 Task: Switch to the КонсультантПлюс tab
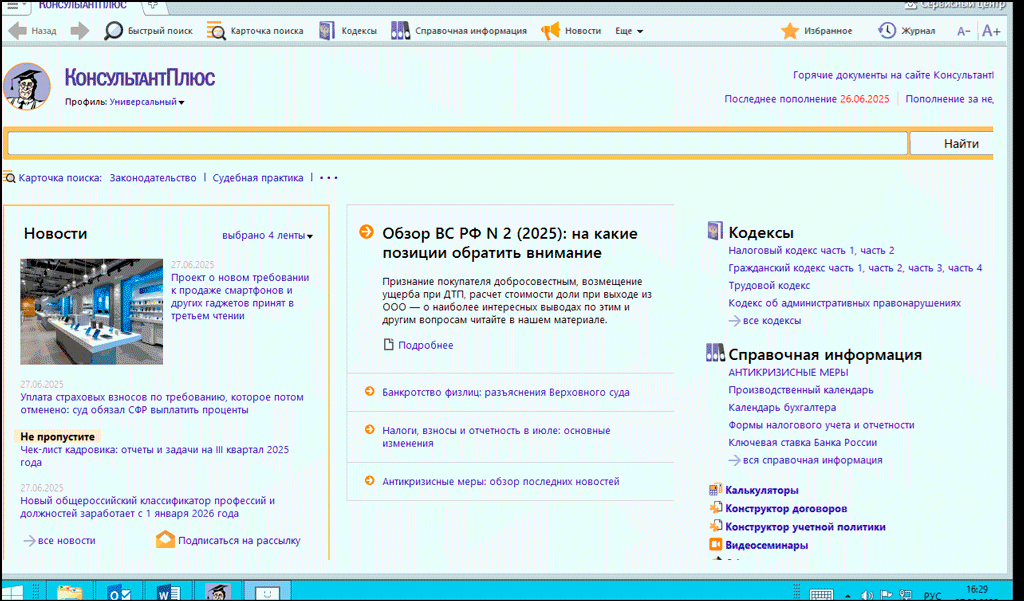82,5
